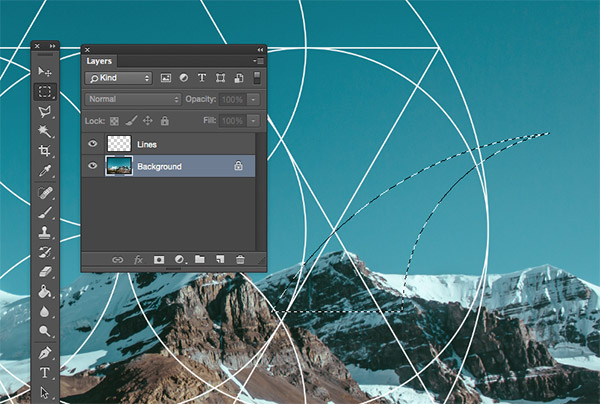Lock position of the layer
The height and width of the screenshot is (404, 600).
click(148, 121)
